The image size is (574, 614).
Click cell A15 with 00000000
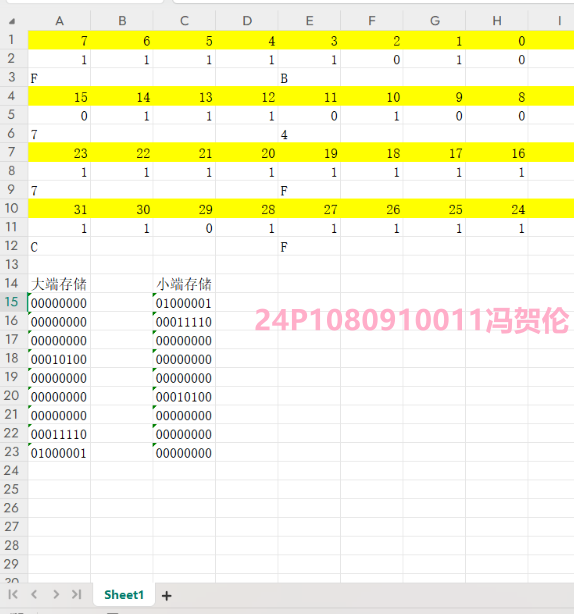click(x=59, y=302)
